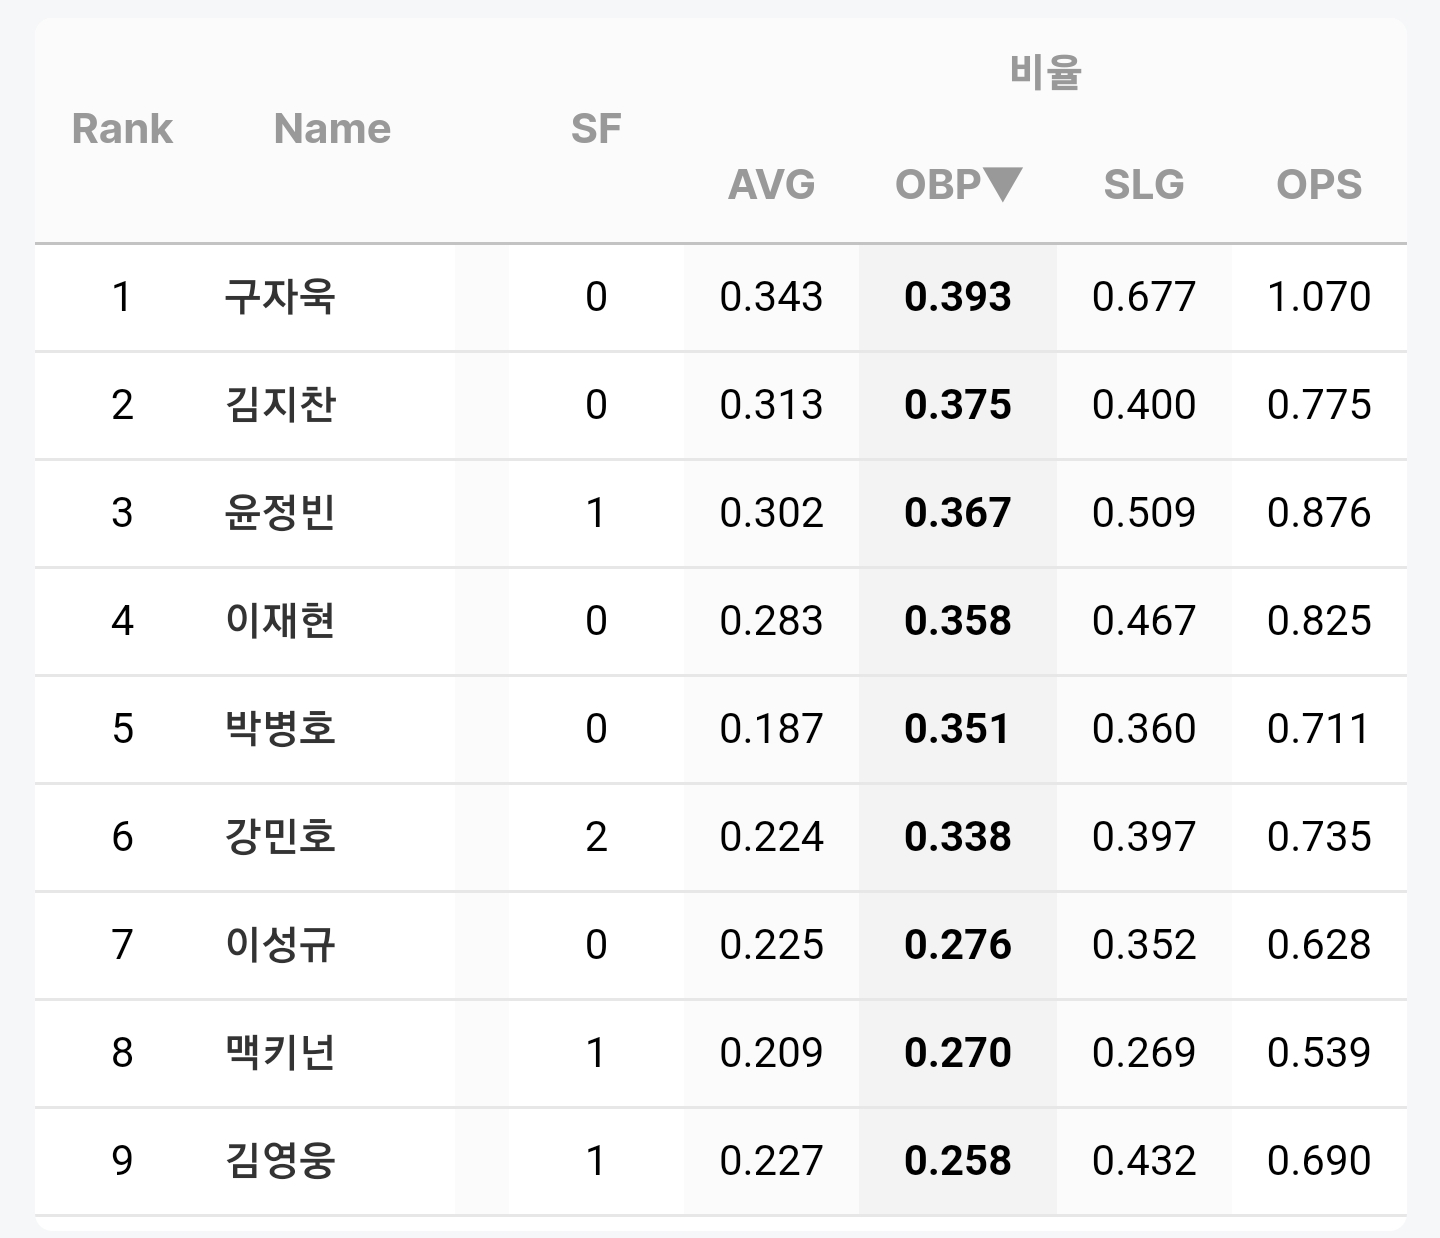Select OPS value 0.690

[x=1319, y=1161]
